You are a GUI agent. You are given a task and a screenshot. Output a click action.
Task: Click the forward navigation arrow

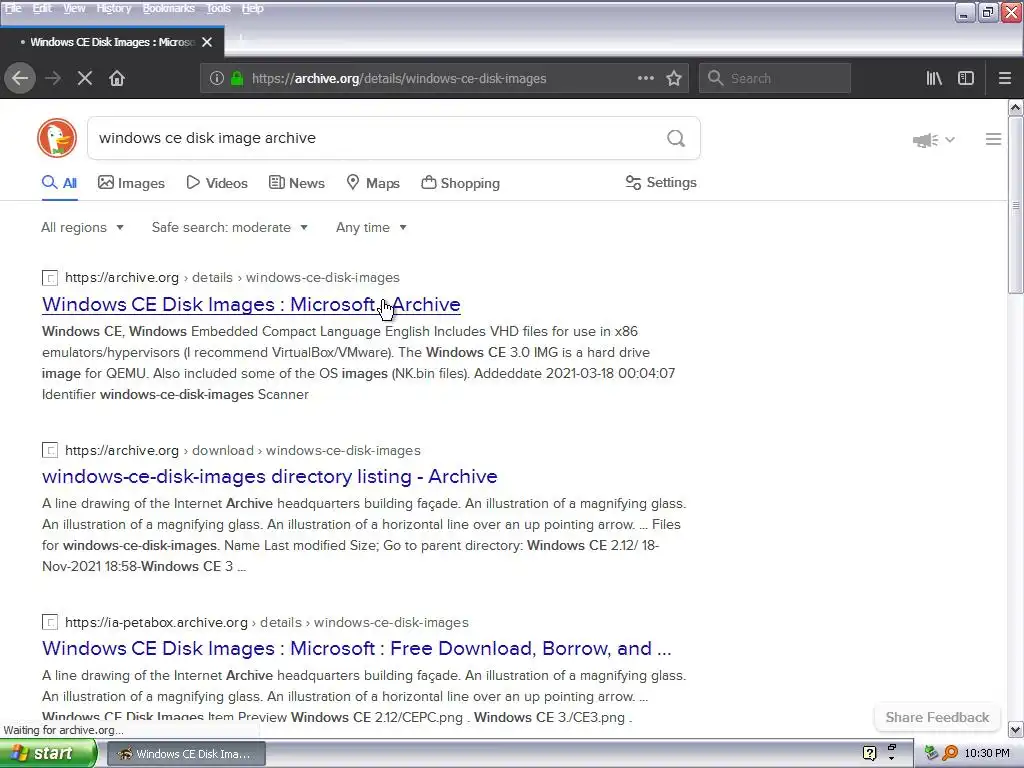tap(53, 78)
